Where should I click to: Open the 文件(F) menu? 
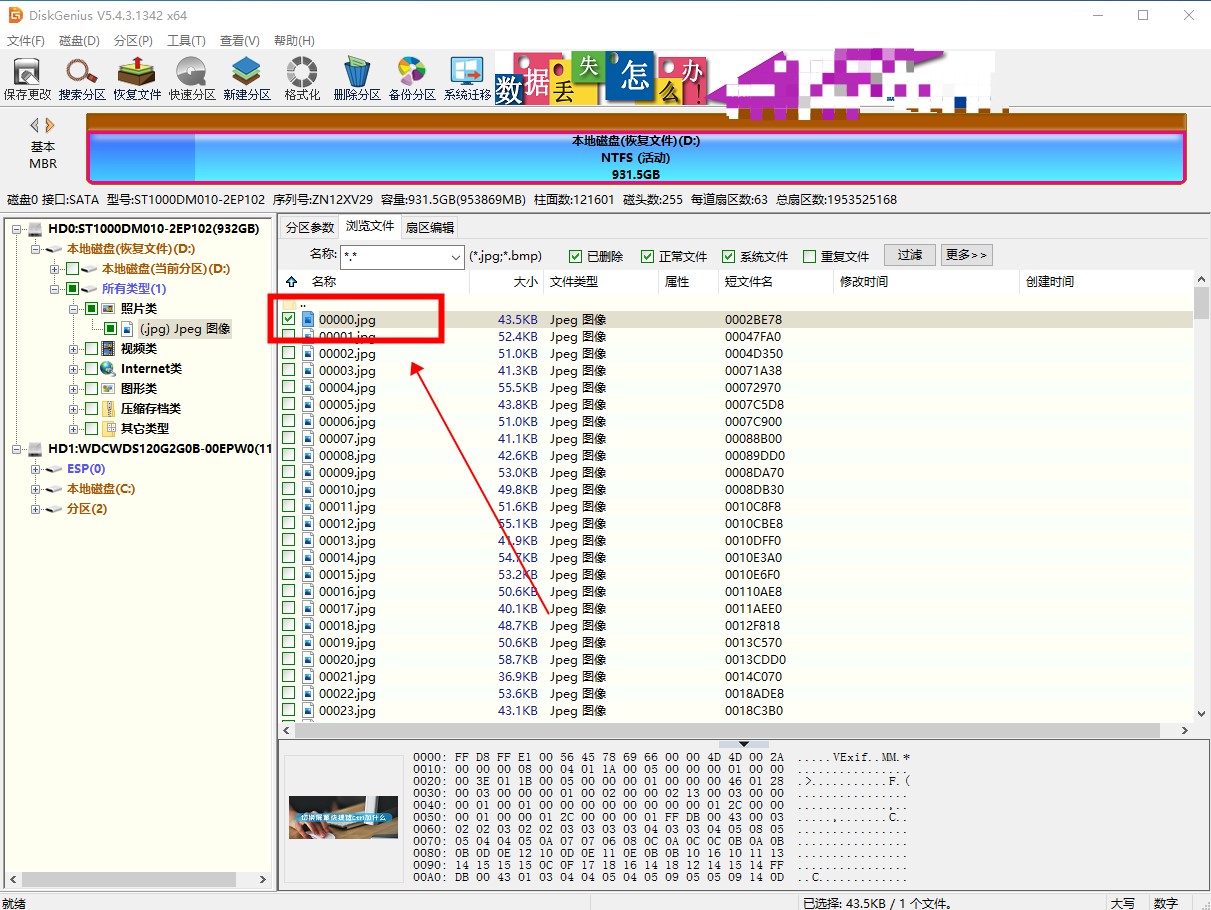click(x=26, y=41)
